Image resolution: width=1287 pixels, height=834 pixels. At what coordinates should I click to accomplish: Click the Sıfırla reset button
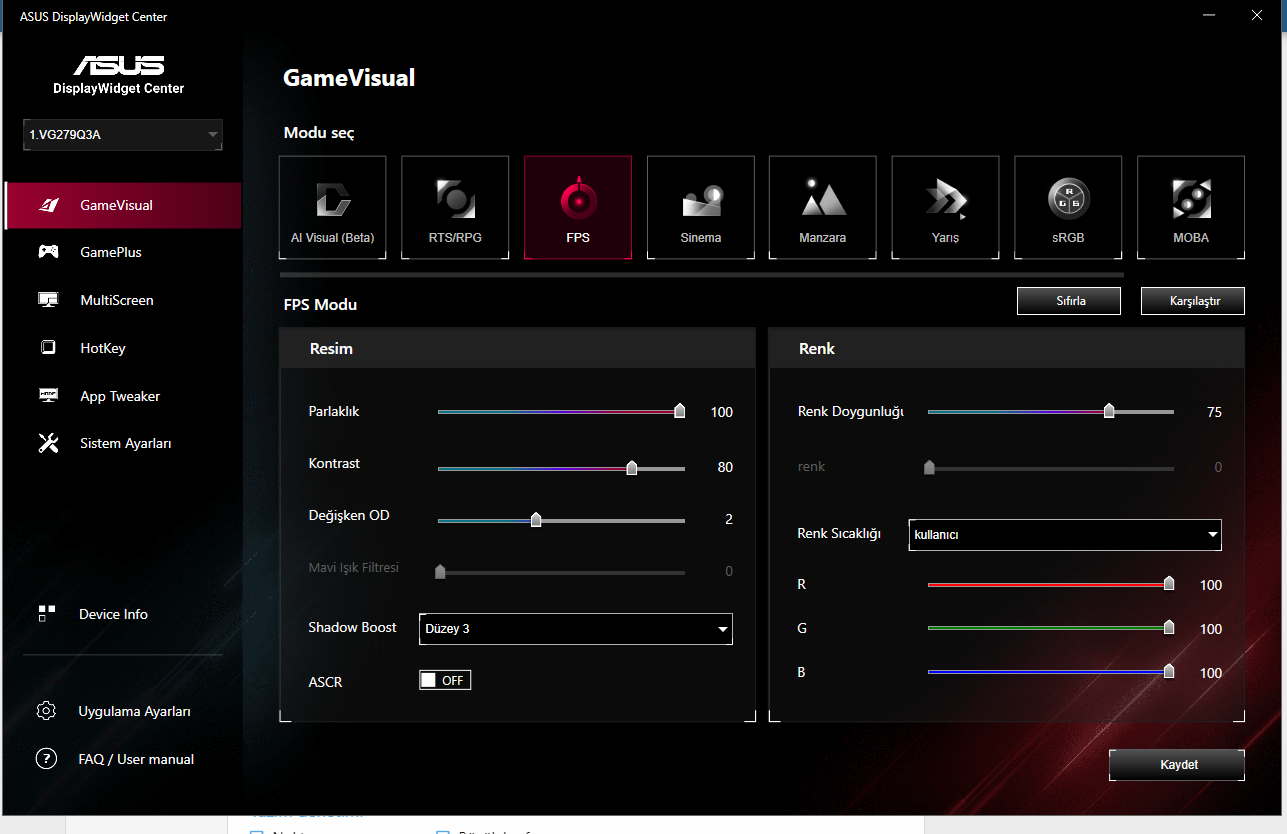(1069, 301)
